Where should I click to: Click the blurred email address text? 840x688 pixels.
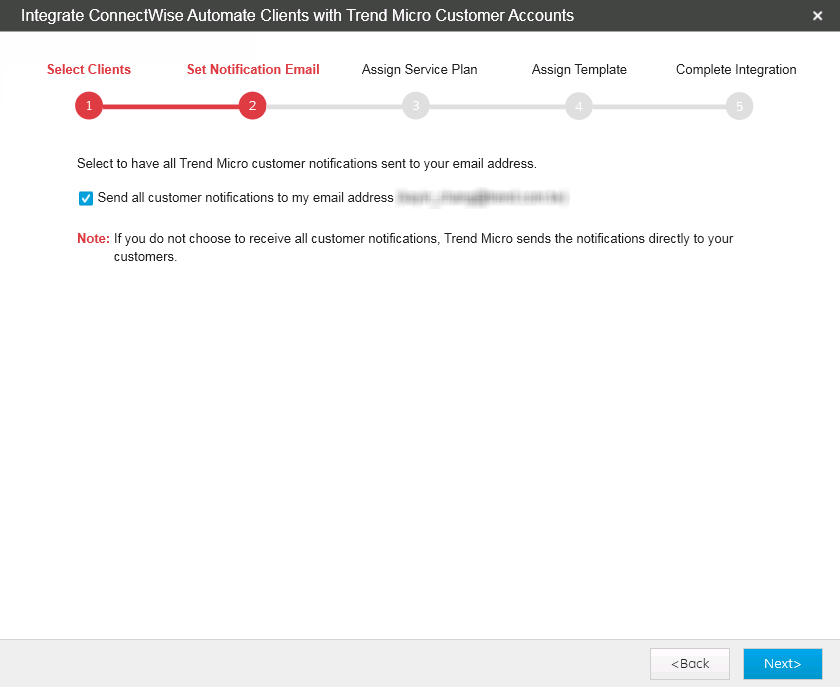click(483, 198)
